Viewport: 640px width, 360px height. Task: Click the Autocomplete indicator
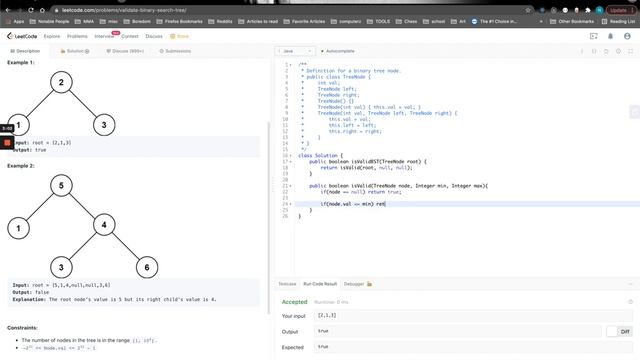[x=338, y=51]
